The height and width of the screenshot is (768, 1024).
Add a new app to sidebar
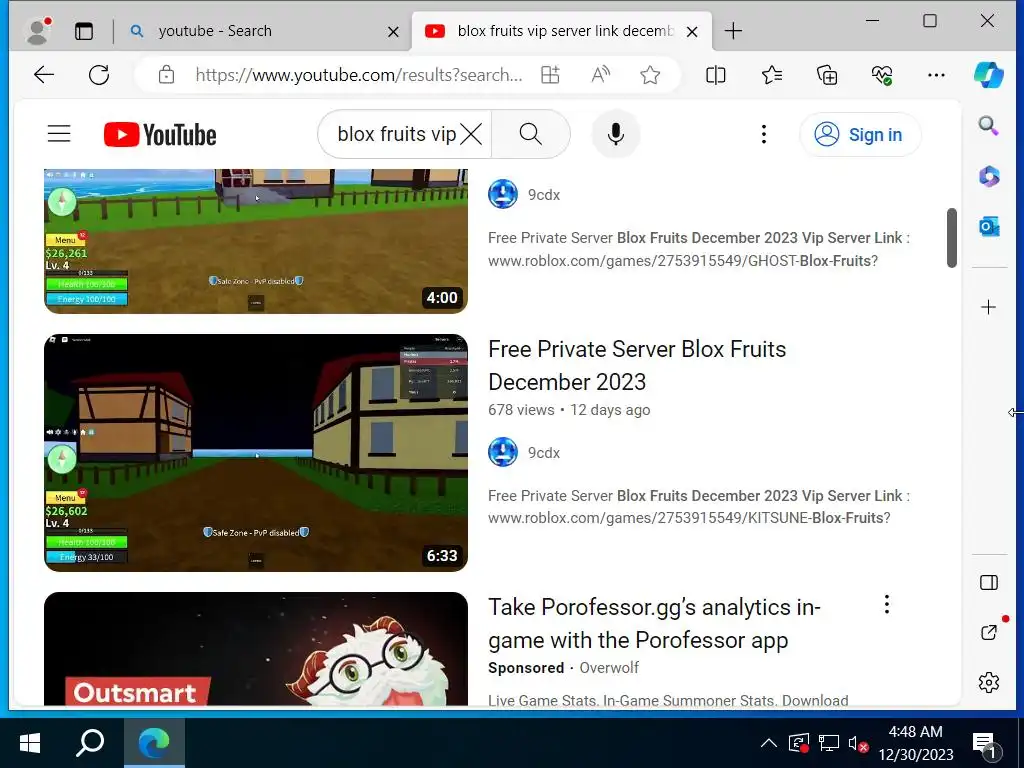click(x=989, y=307)
